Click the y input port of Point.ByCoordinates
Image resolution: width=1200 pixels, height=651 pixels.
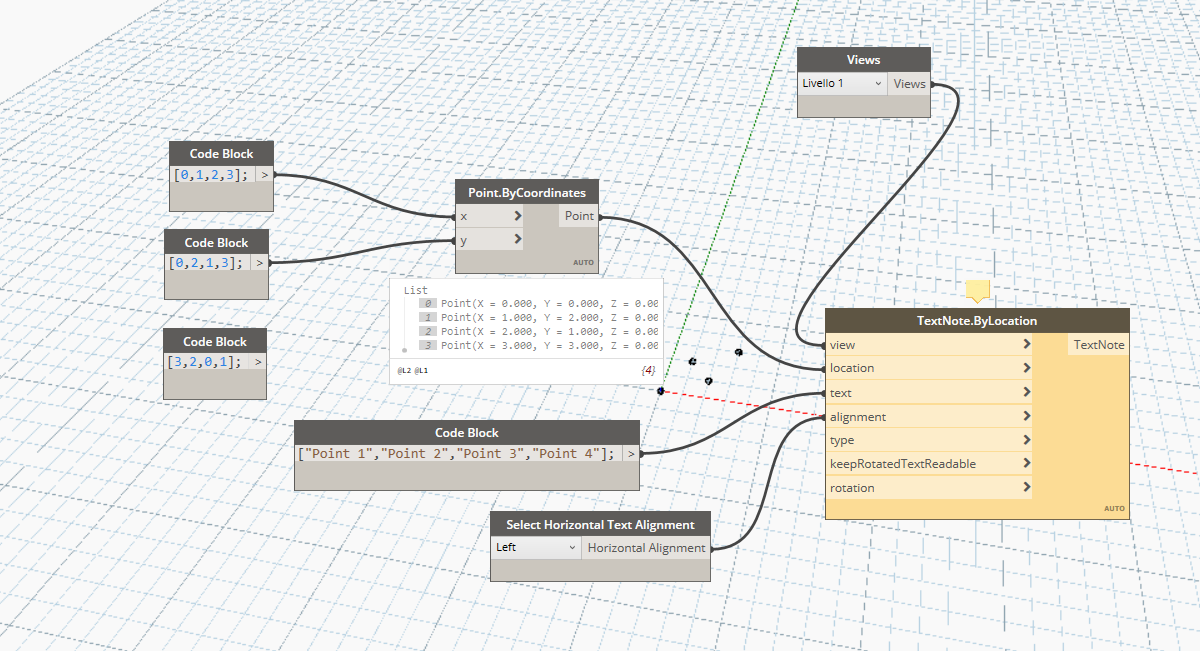(490, 240)
